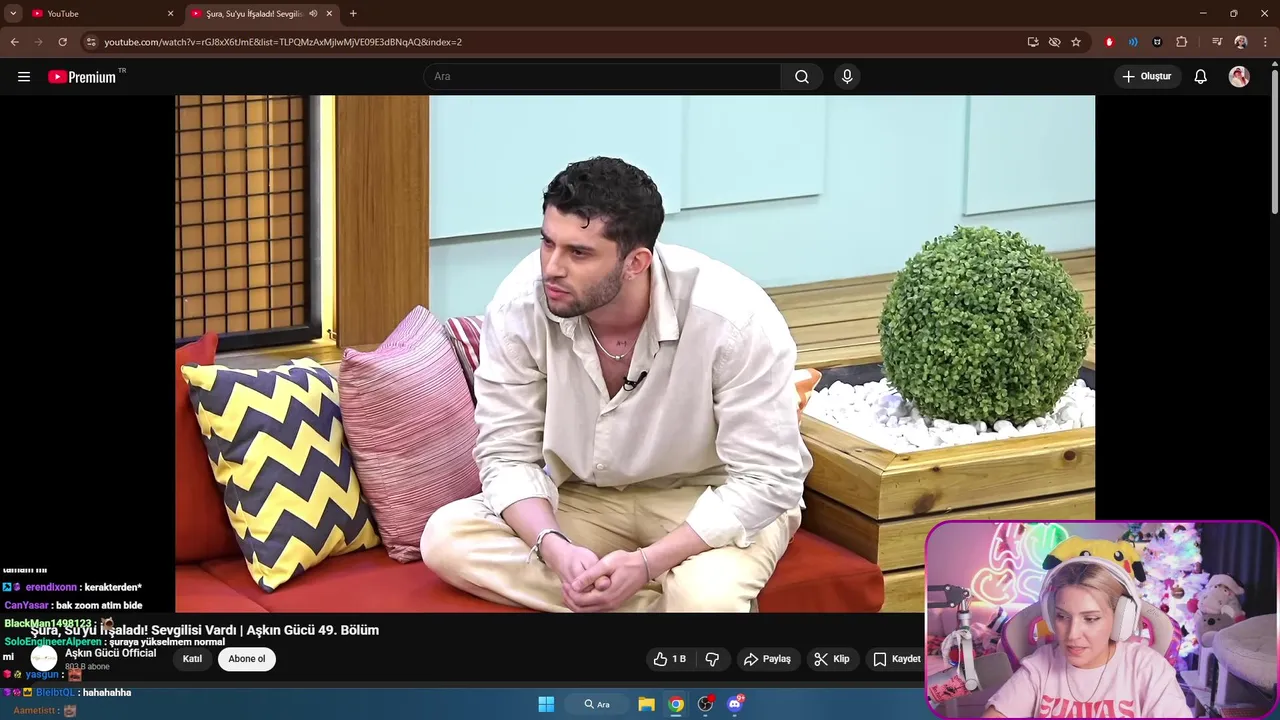Dislike the video with thumbs down
1280x720 pixels.
(712, 659)
